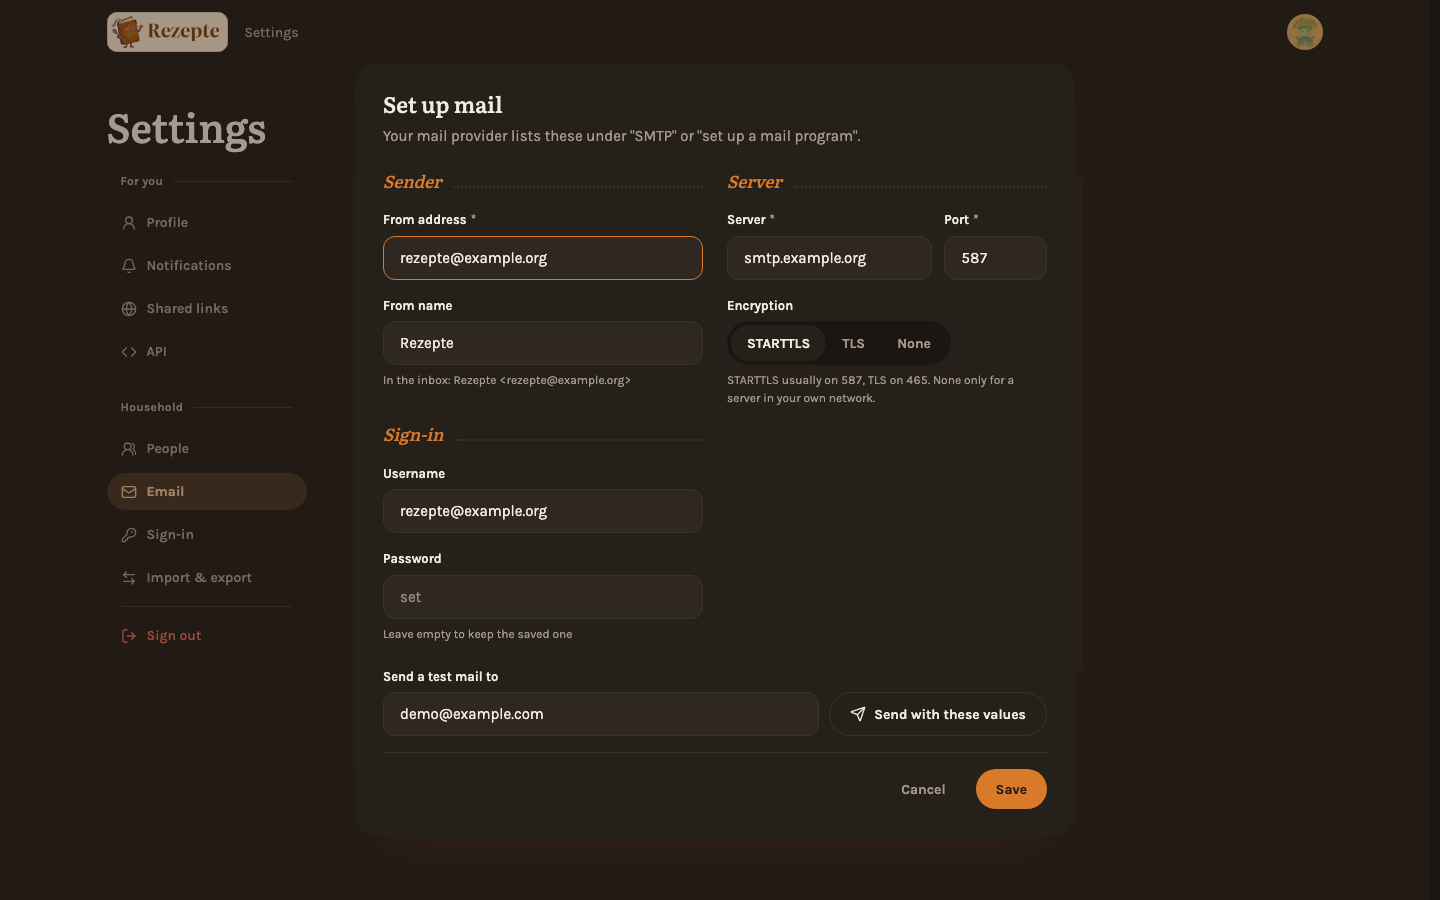The width and height of the screenshot is (1440, 900).
Task: Select STARTTLS encryption
Action: [x=778, y=343]
